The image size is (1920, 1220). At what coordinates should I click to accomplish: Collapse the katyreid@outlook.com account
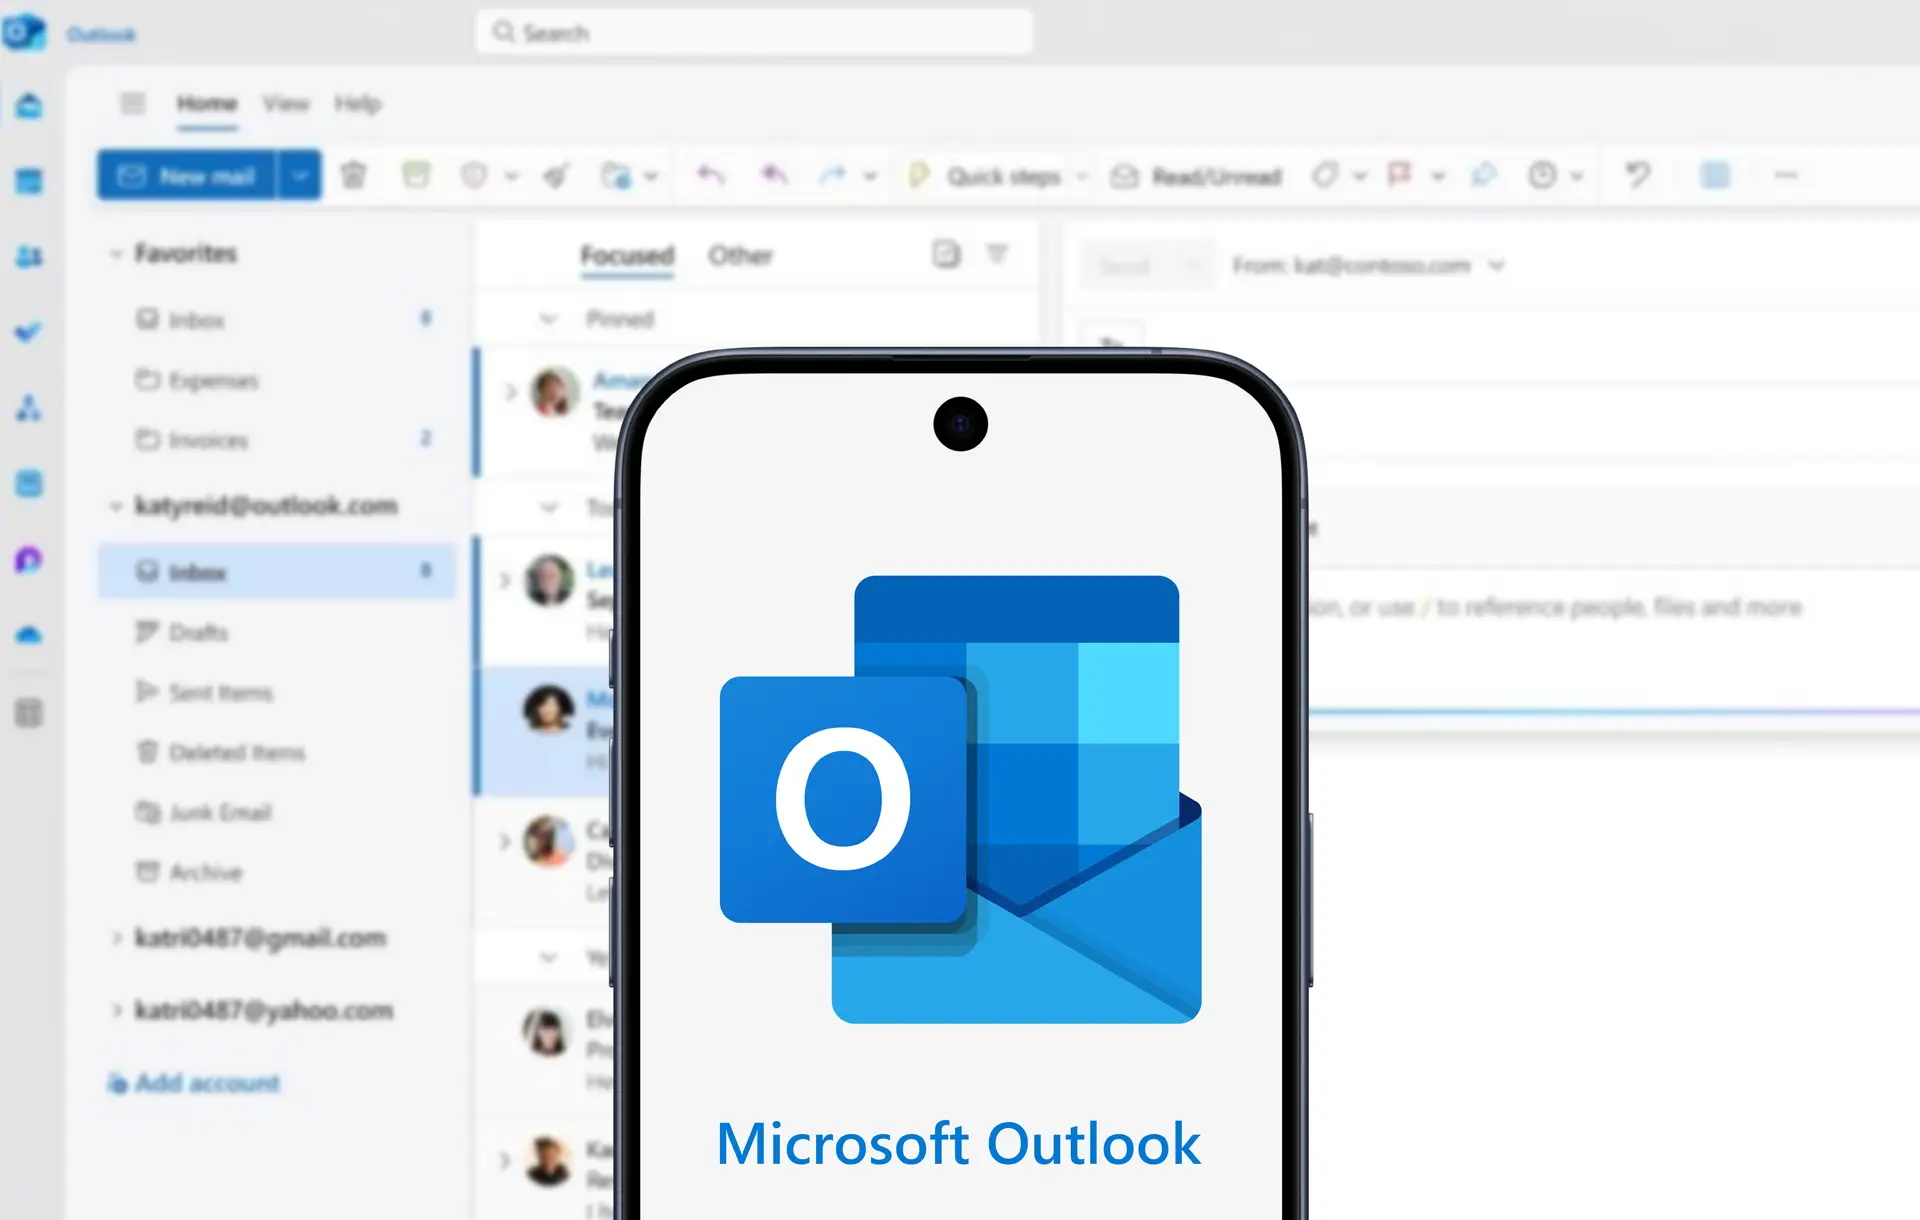click(x=115, y=506)
